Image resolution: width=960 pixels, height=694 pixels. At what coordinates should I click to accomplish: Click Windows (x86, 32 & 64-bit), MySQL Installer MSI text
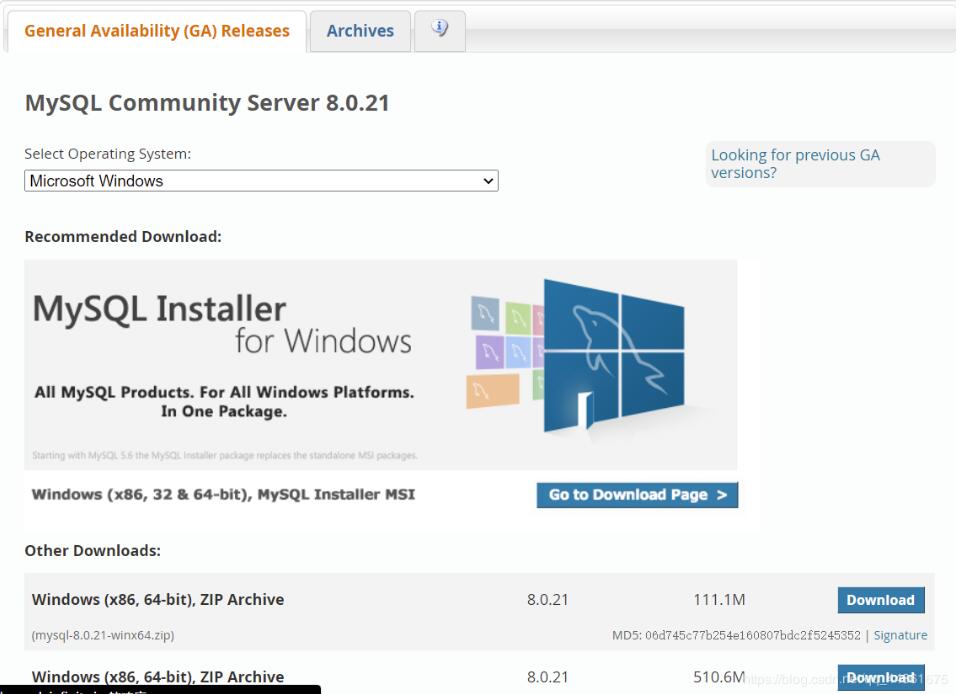[223, 494]
